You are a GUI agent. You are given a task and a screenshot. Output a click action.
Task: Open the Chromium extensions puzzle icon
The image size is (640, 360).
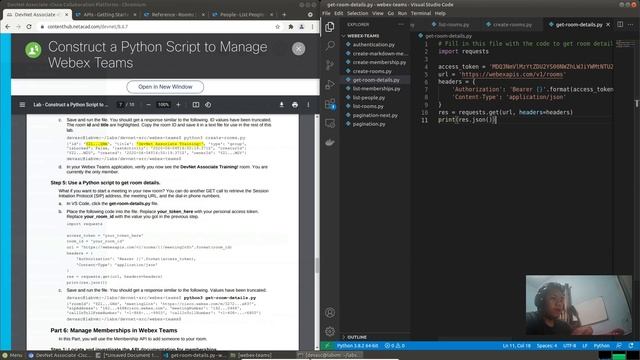pyautogui.click(x=291, y=27)
